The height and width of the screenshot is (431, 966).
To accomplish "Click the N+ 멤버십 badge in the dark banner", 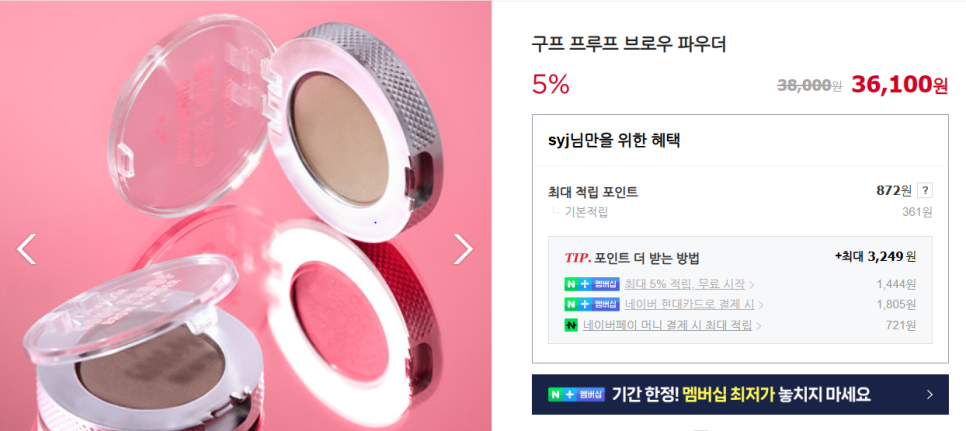I will 577,395.
